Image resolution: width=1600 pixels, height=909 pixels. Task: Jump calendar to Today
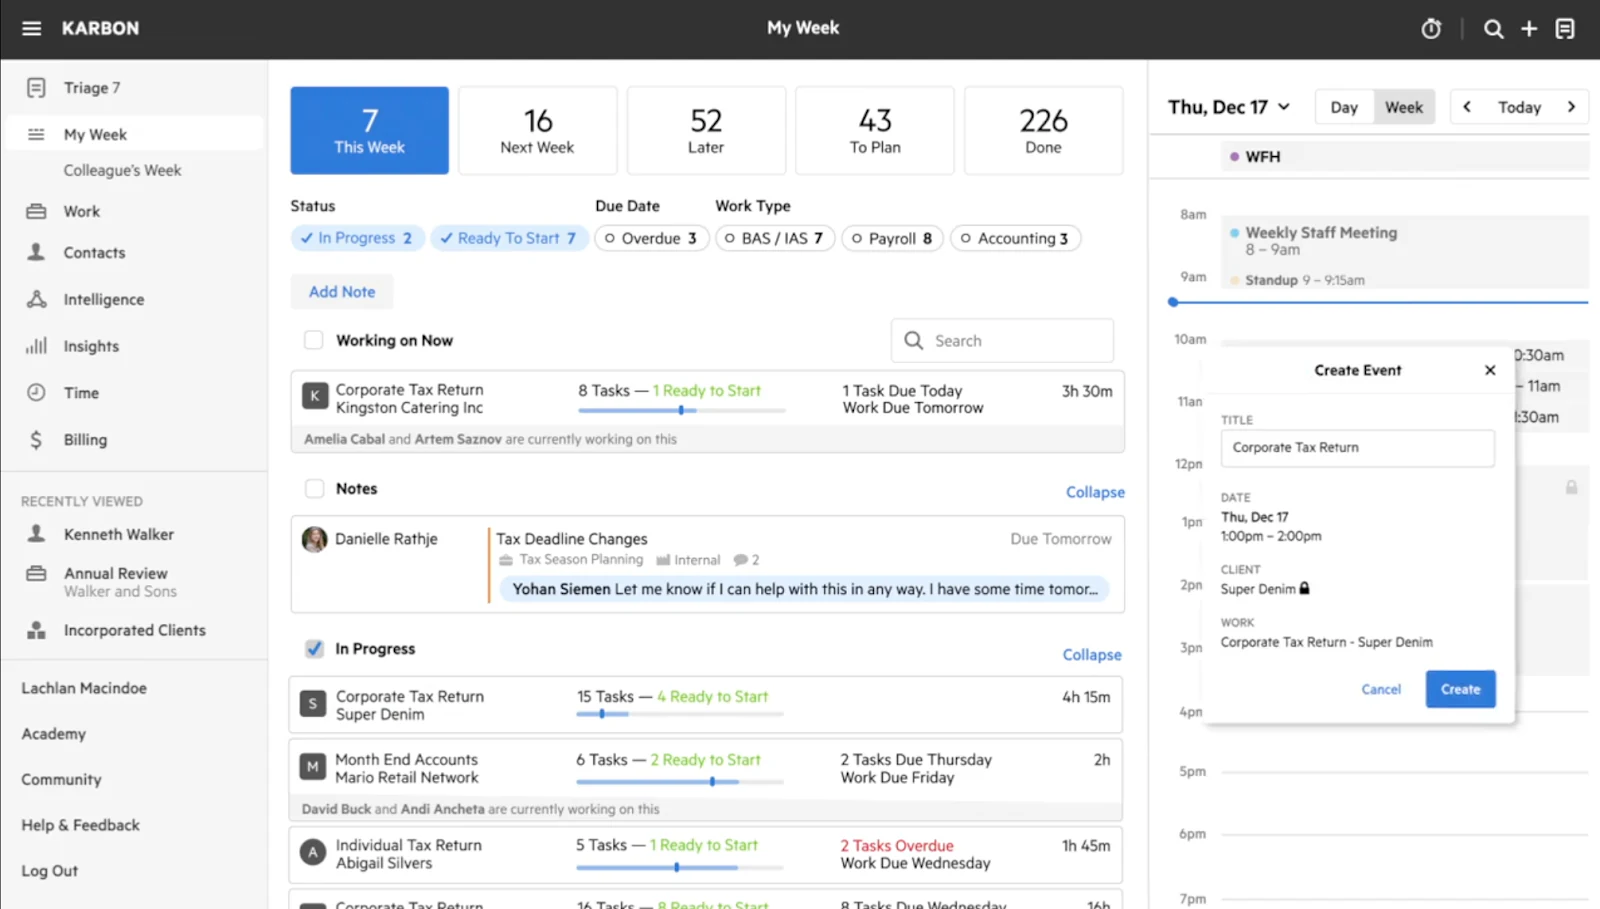[x=1519, y=107]
